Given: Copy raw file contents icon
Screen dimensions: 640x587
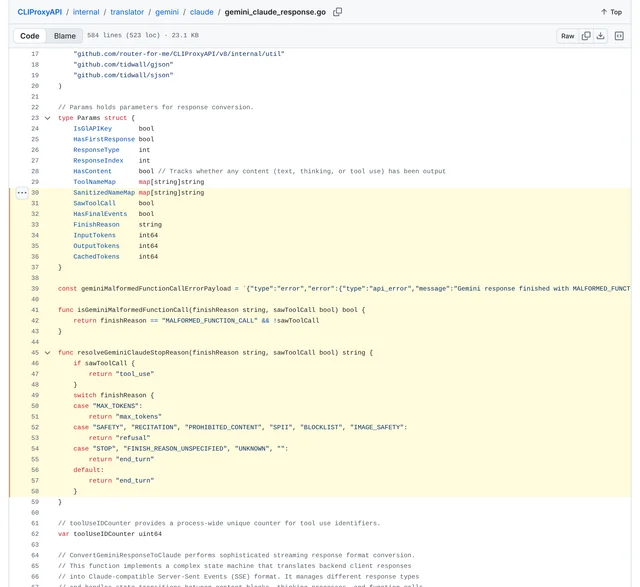Looking at the screenshot, I should [x=586, y=36].
